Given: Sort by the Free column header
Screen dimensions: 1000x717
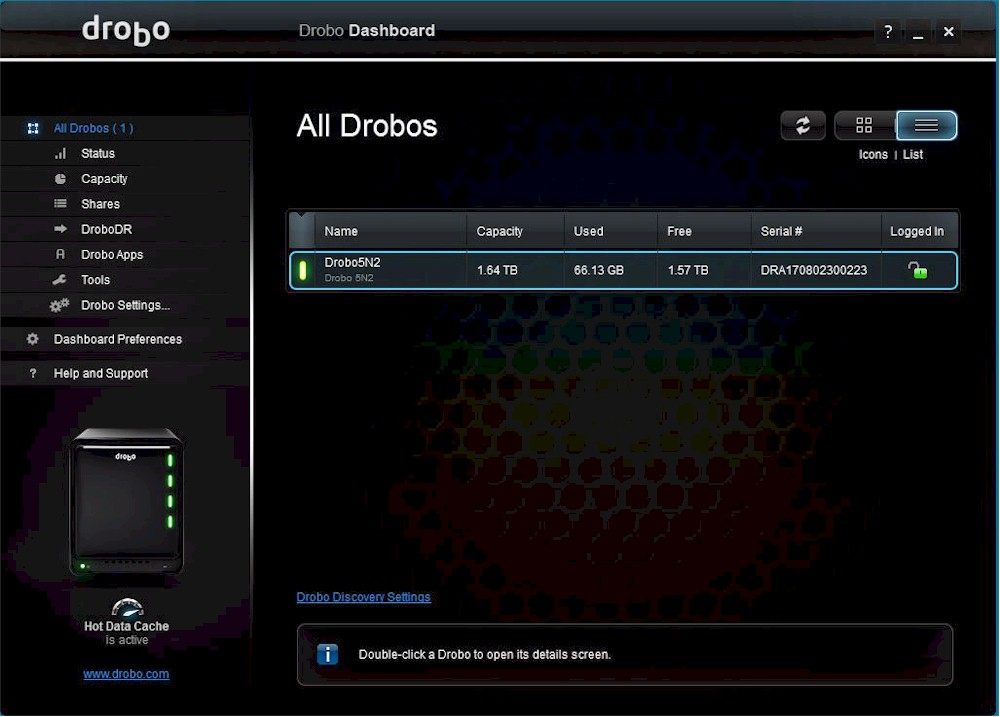Looking at the screenshot, I should [x=704, y=231].
